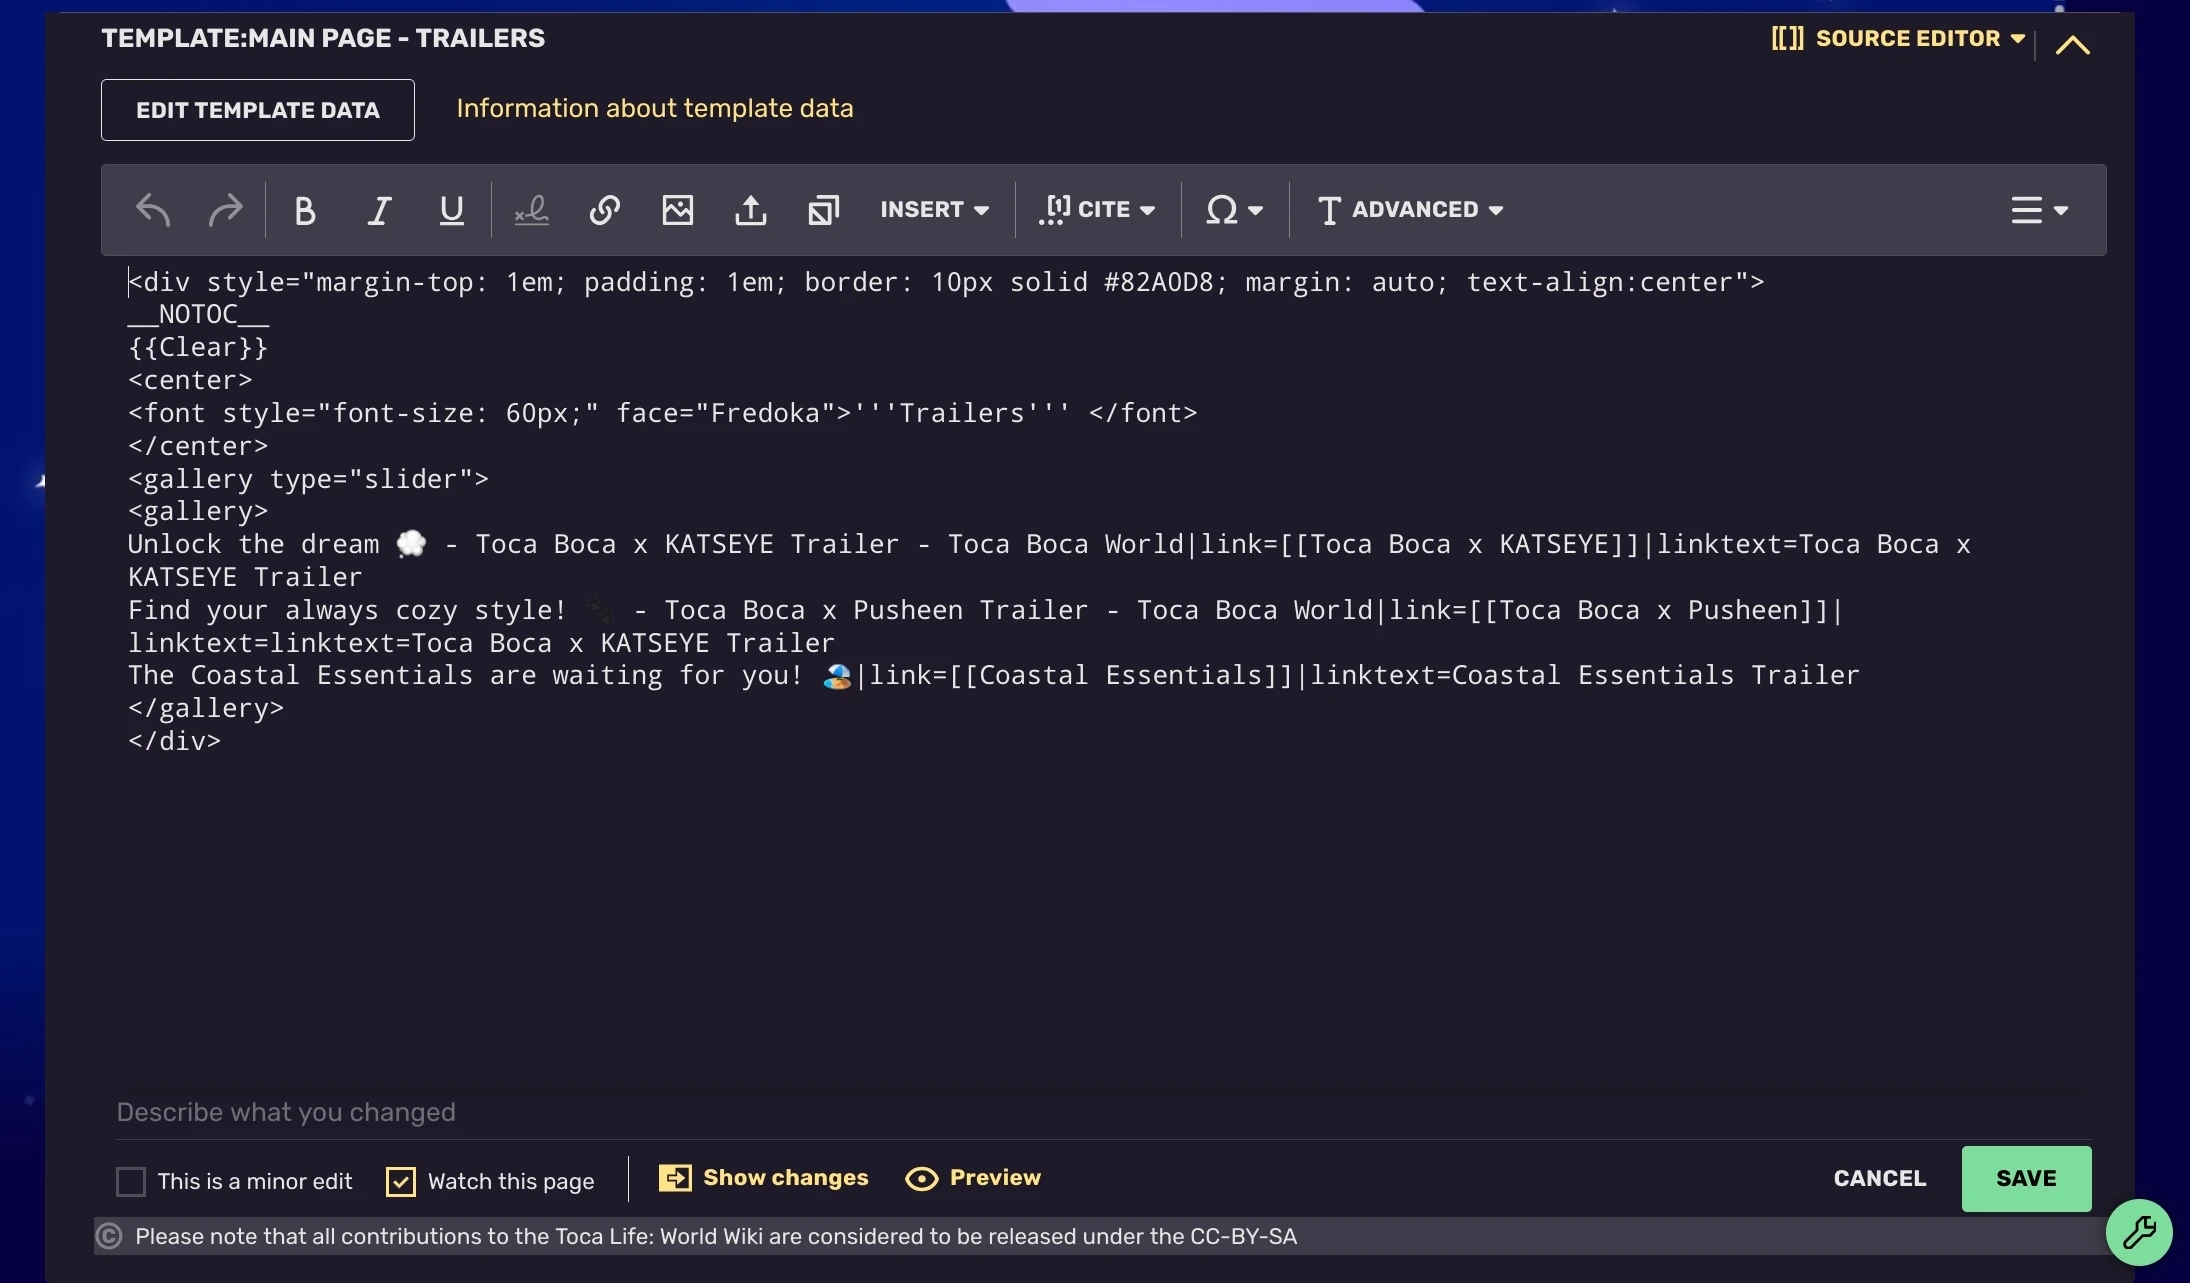Open the upload file tool
Image resolution: width=2190 pixels, height=1283 pixels.
[751, 210]
